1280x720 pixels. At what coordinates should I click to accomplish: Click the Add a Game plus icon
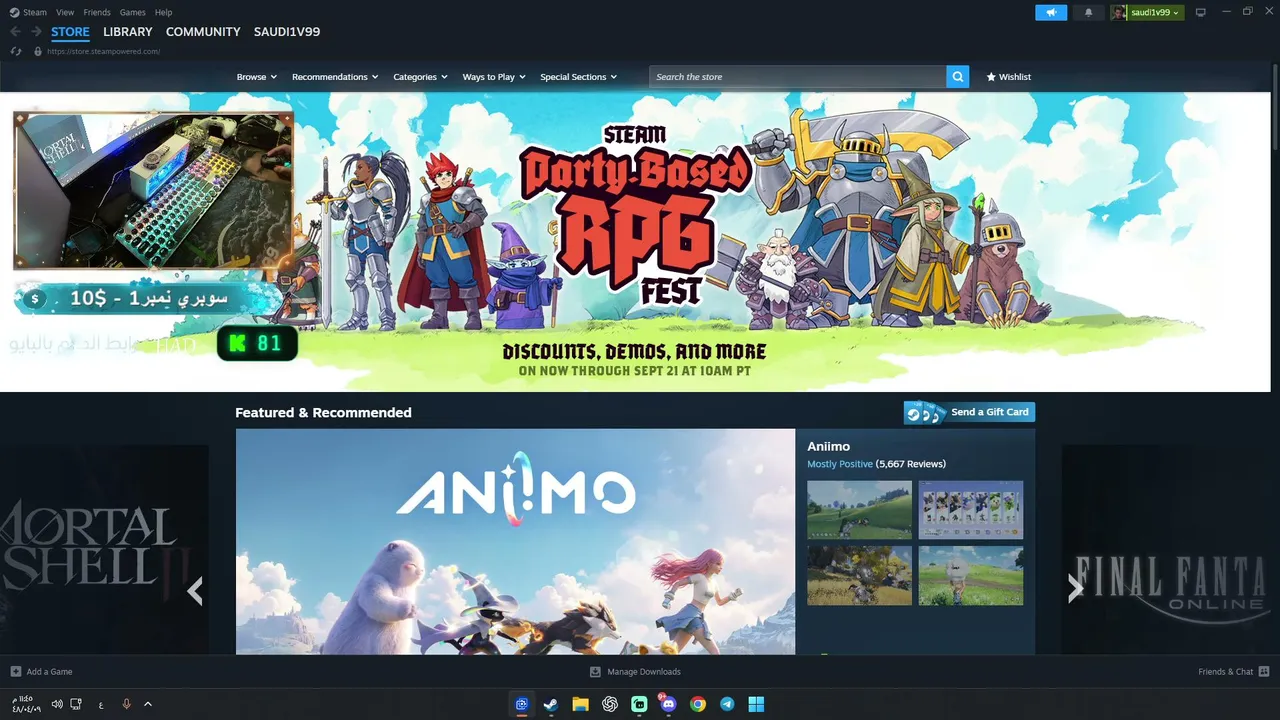point(15,671)
